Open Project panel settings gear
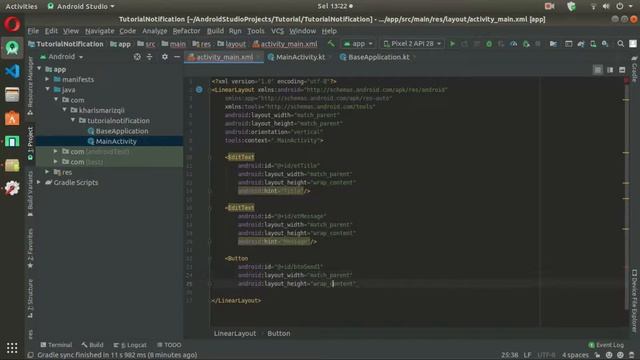Viewport: 640px width, 360px height. click(164, 57)
